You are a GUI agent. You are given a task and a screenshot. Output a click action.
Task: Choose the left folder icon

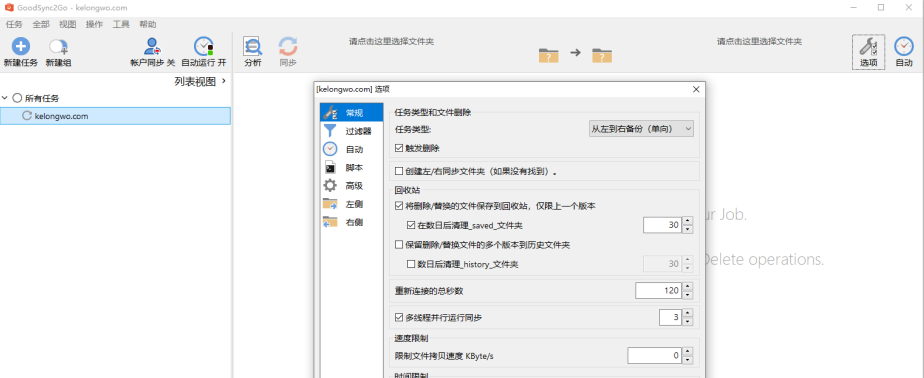549,55
